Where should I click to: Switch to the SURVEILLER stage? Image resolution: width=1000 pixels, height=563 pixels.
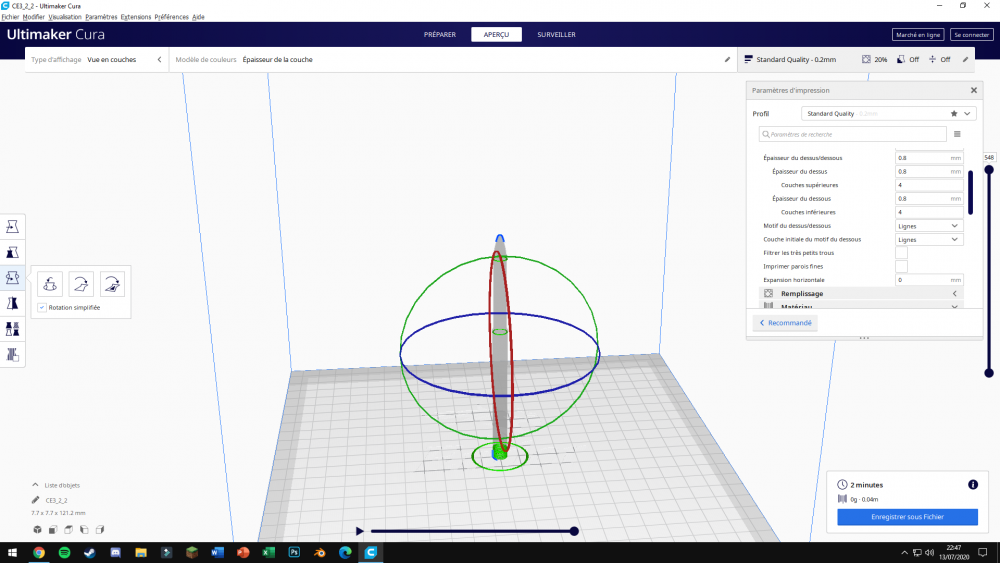[x=556, y=34]
